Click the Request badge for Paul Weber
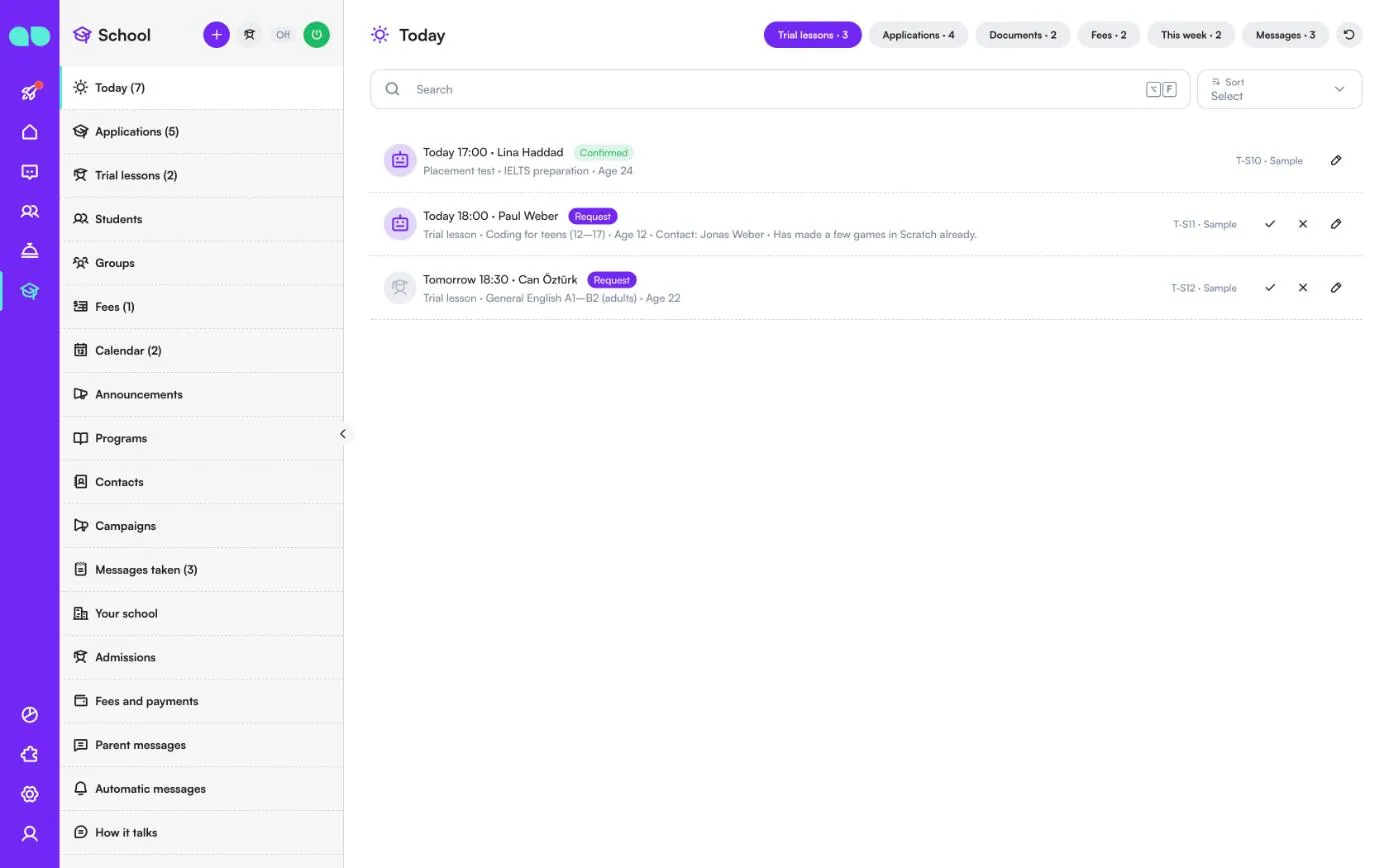This screenshot has width=1389, height=868. [593, 216]
